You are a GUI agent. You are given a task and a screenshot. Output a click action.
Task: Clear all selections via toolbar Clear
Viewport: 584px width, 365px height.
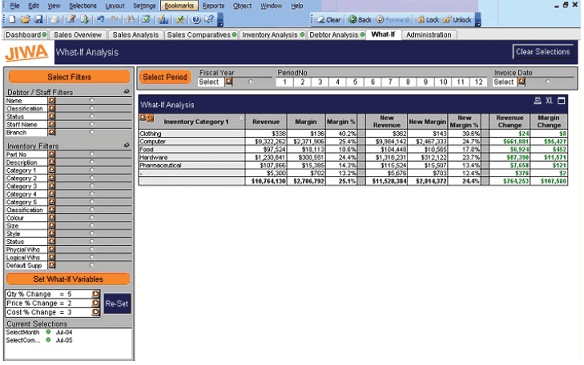(x=328, y=20)
